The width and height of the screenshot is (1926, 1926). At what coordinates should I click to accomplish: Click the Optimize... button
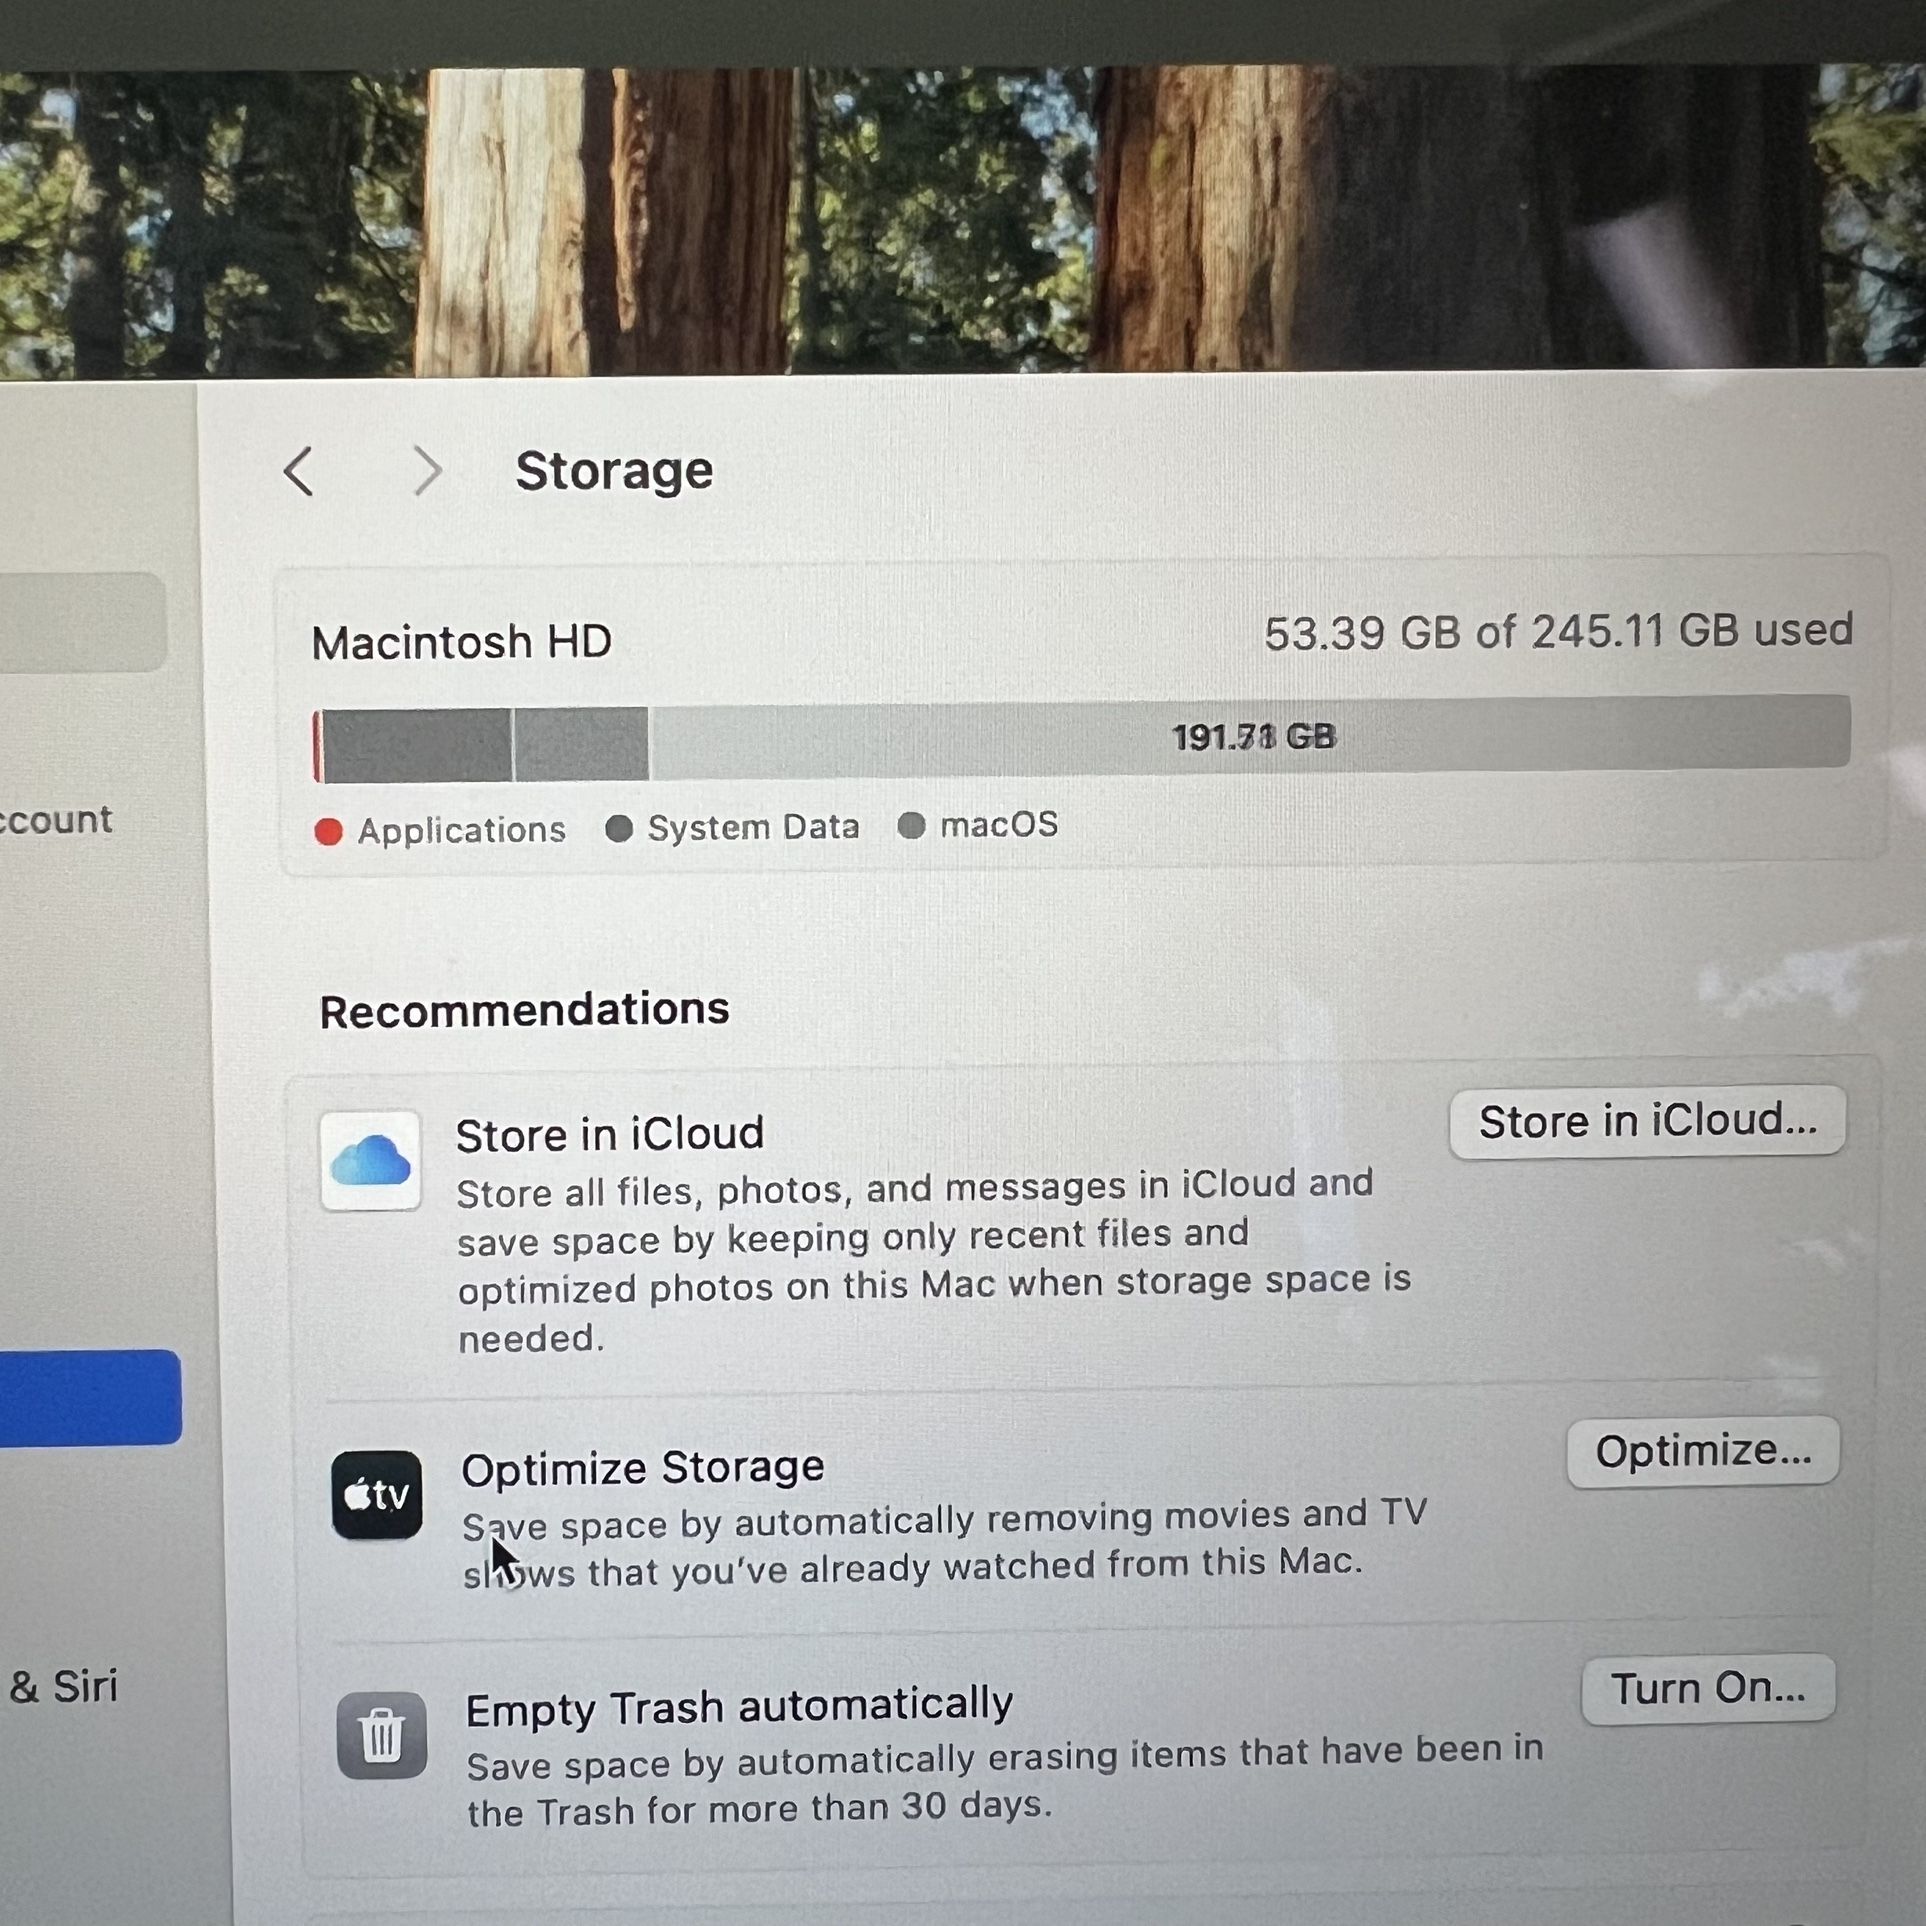click(1703, 1451)
